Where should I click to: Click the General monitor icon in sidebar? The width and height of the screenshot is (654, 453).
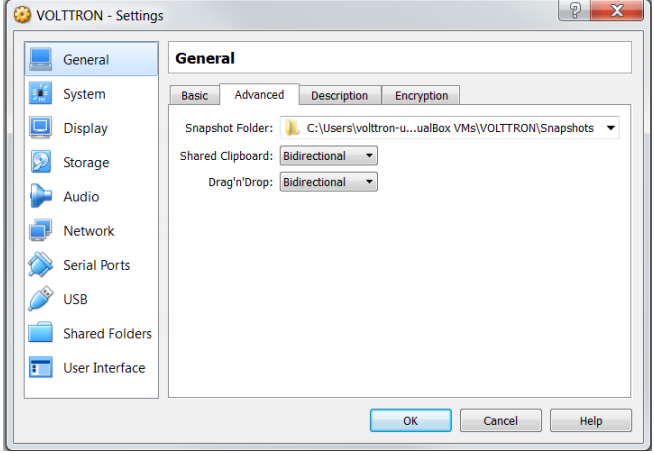(x=40, y=59)
